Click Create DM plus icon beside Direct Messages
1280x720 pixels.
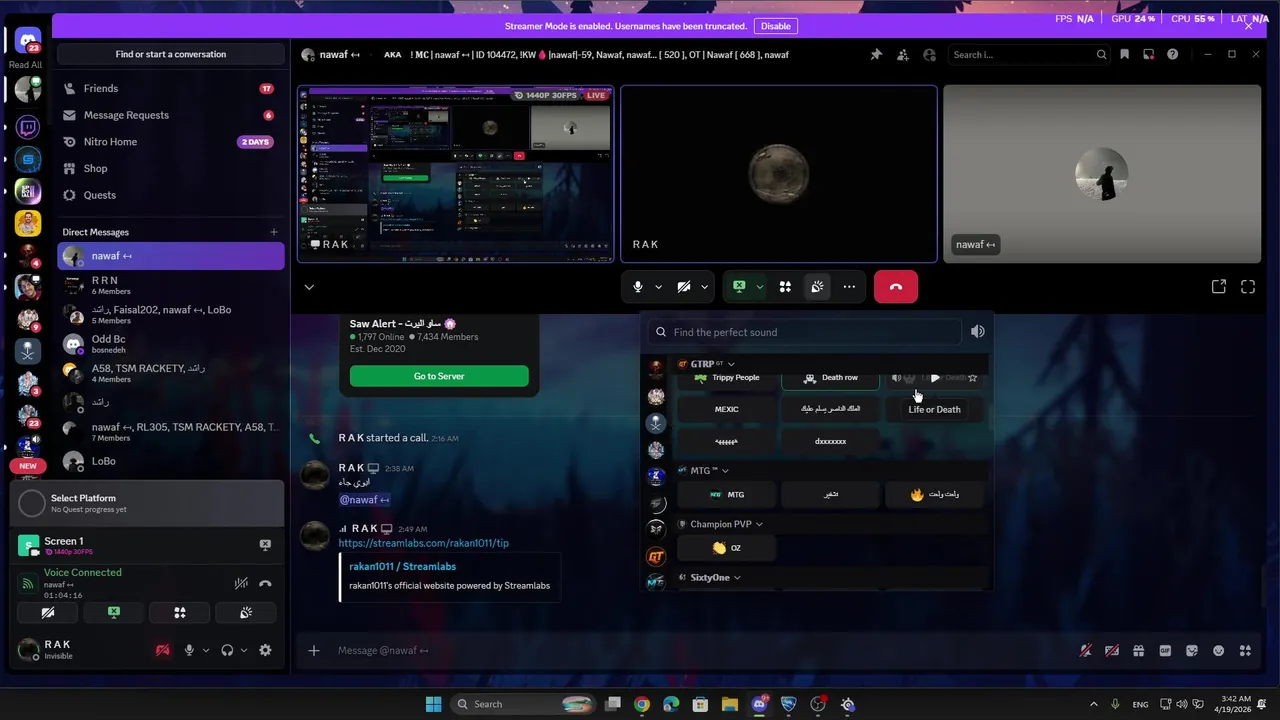coord(274,232)
